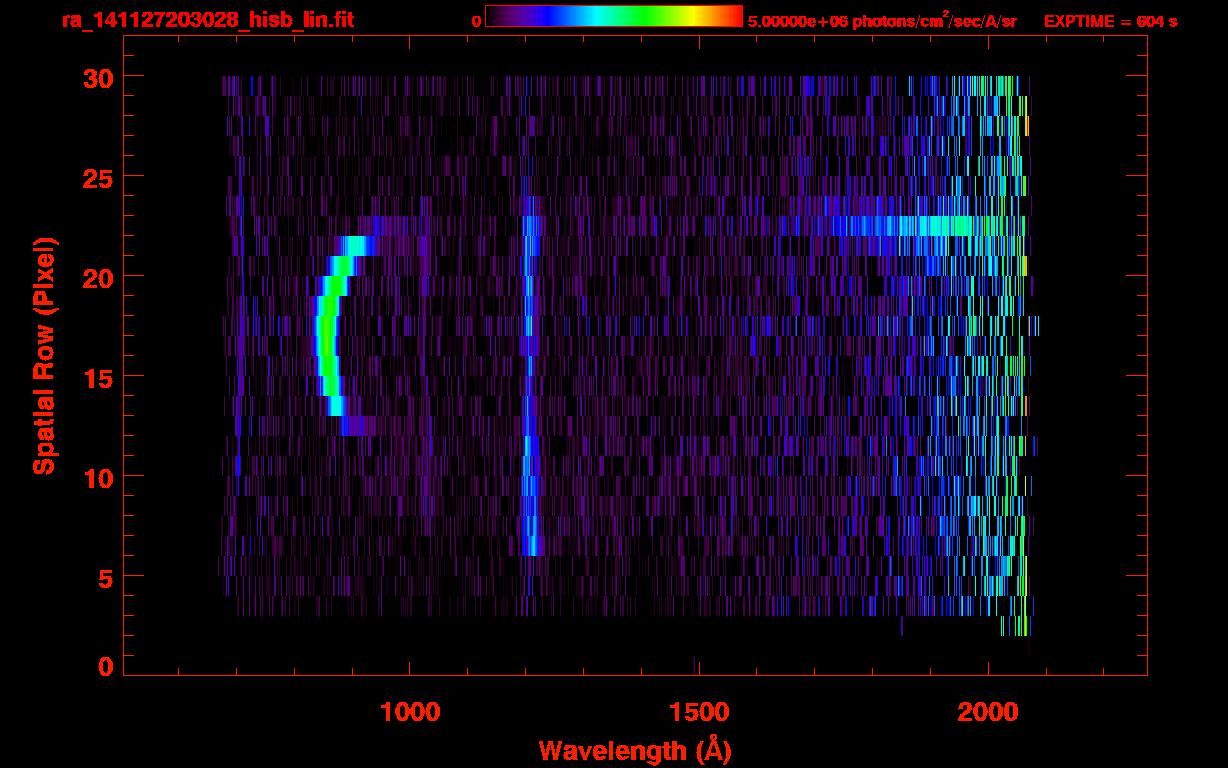Image resolution: width=1228 pixels, height=768 pixels.
Task: Click the rainbow color scale bar
Action: click(x=614, y=16)
